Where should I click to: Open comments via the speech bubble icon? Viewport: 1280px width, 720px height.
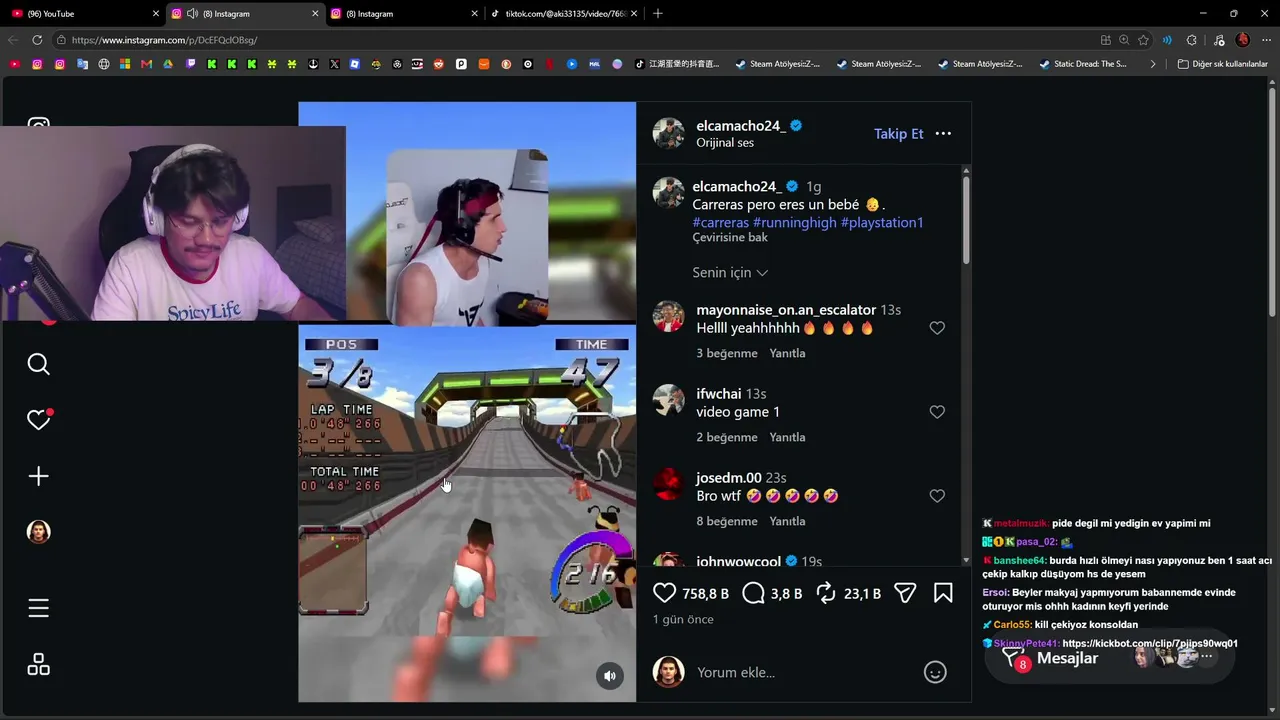(x=754, y=593)
